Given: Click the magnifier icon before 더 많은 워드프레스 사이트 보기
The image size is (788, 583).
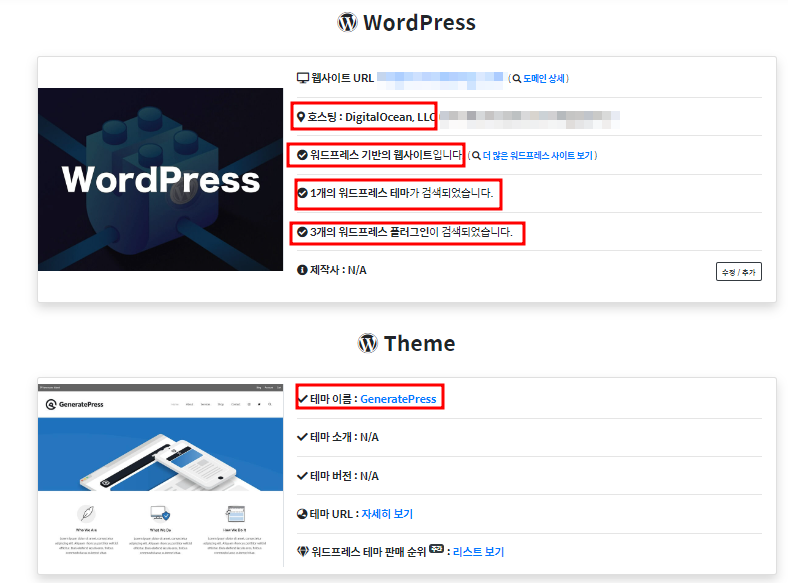Looking at the screenshot, I should (476, 156).
